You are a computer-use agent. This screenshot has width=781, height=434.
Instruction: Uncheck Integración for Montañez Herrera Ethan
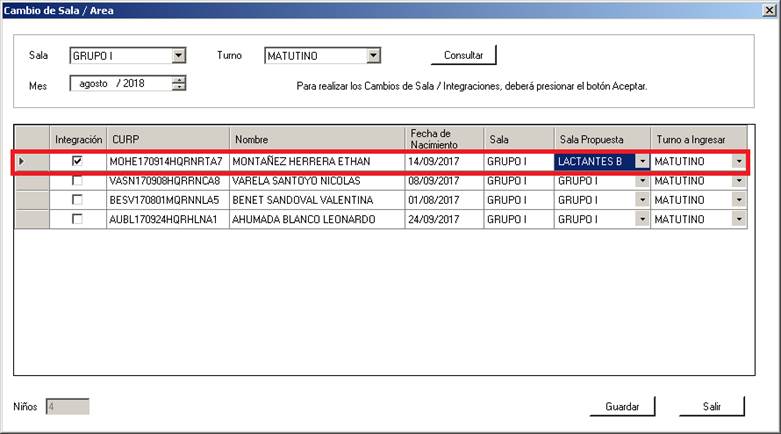click(77, 161)
